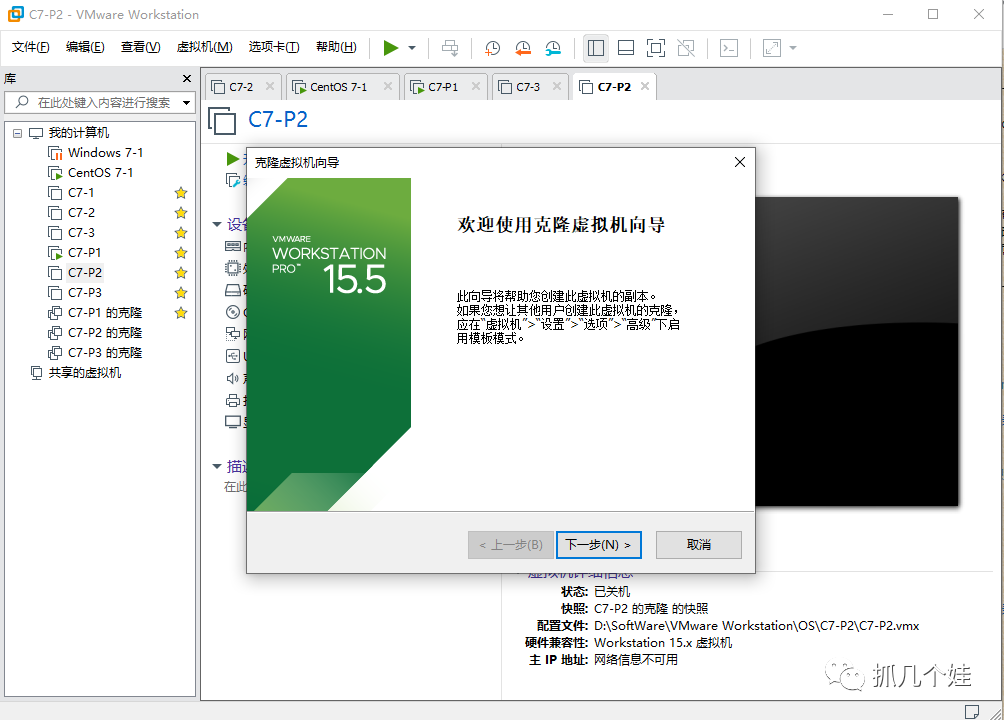Open the library search filter dropdown
Image resolution: width=1004 pixels, height=720 pixels.
[186, 102]
